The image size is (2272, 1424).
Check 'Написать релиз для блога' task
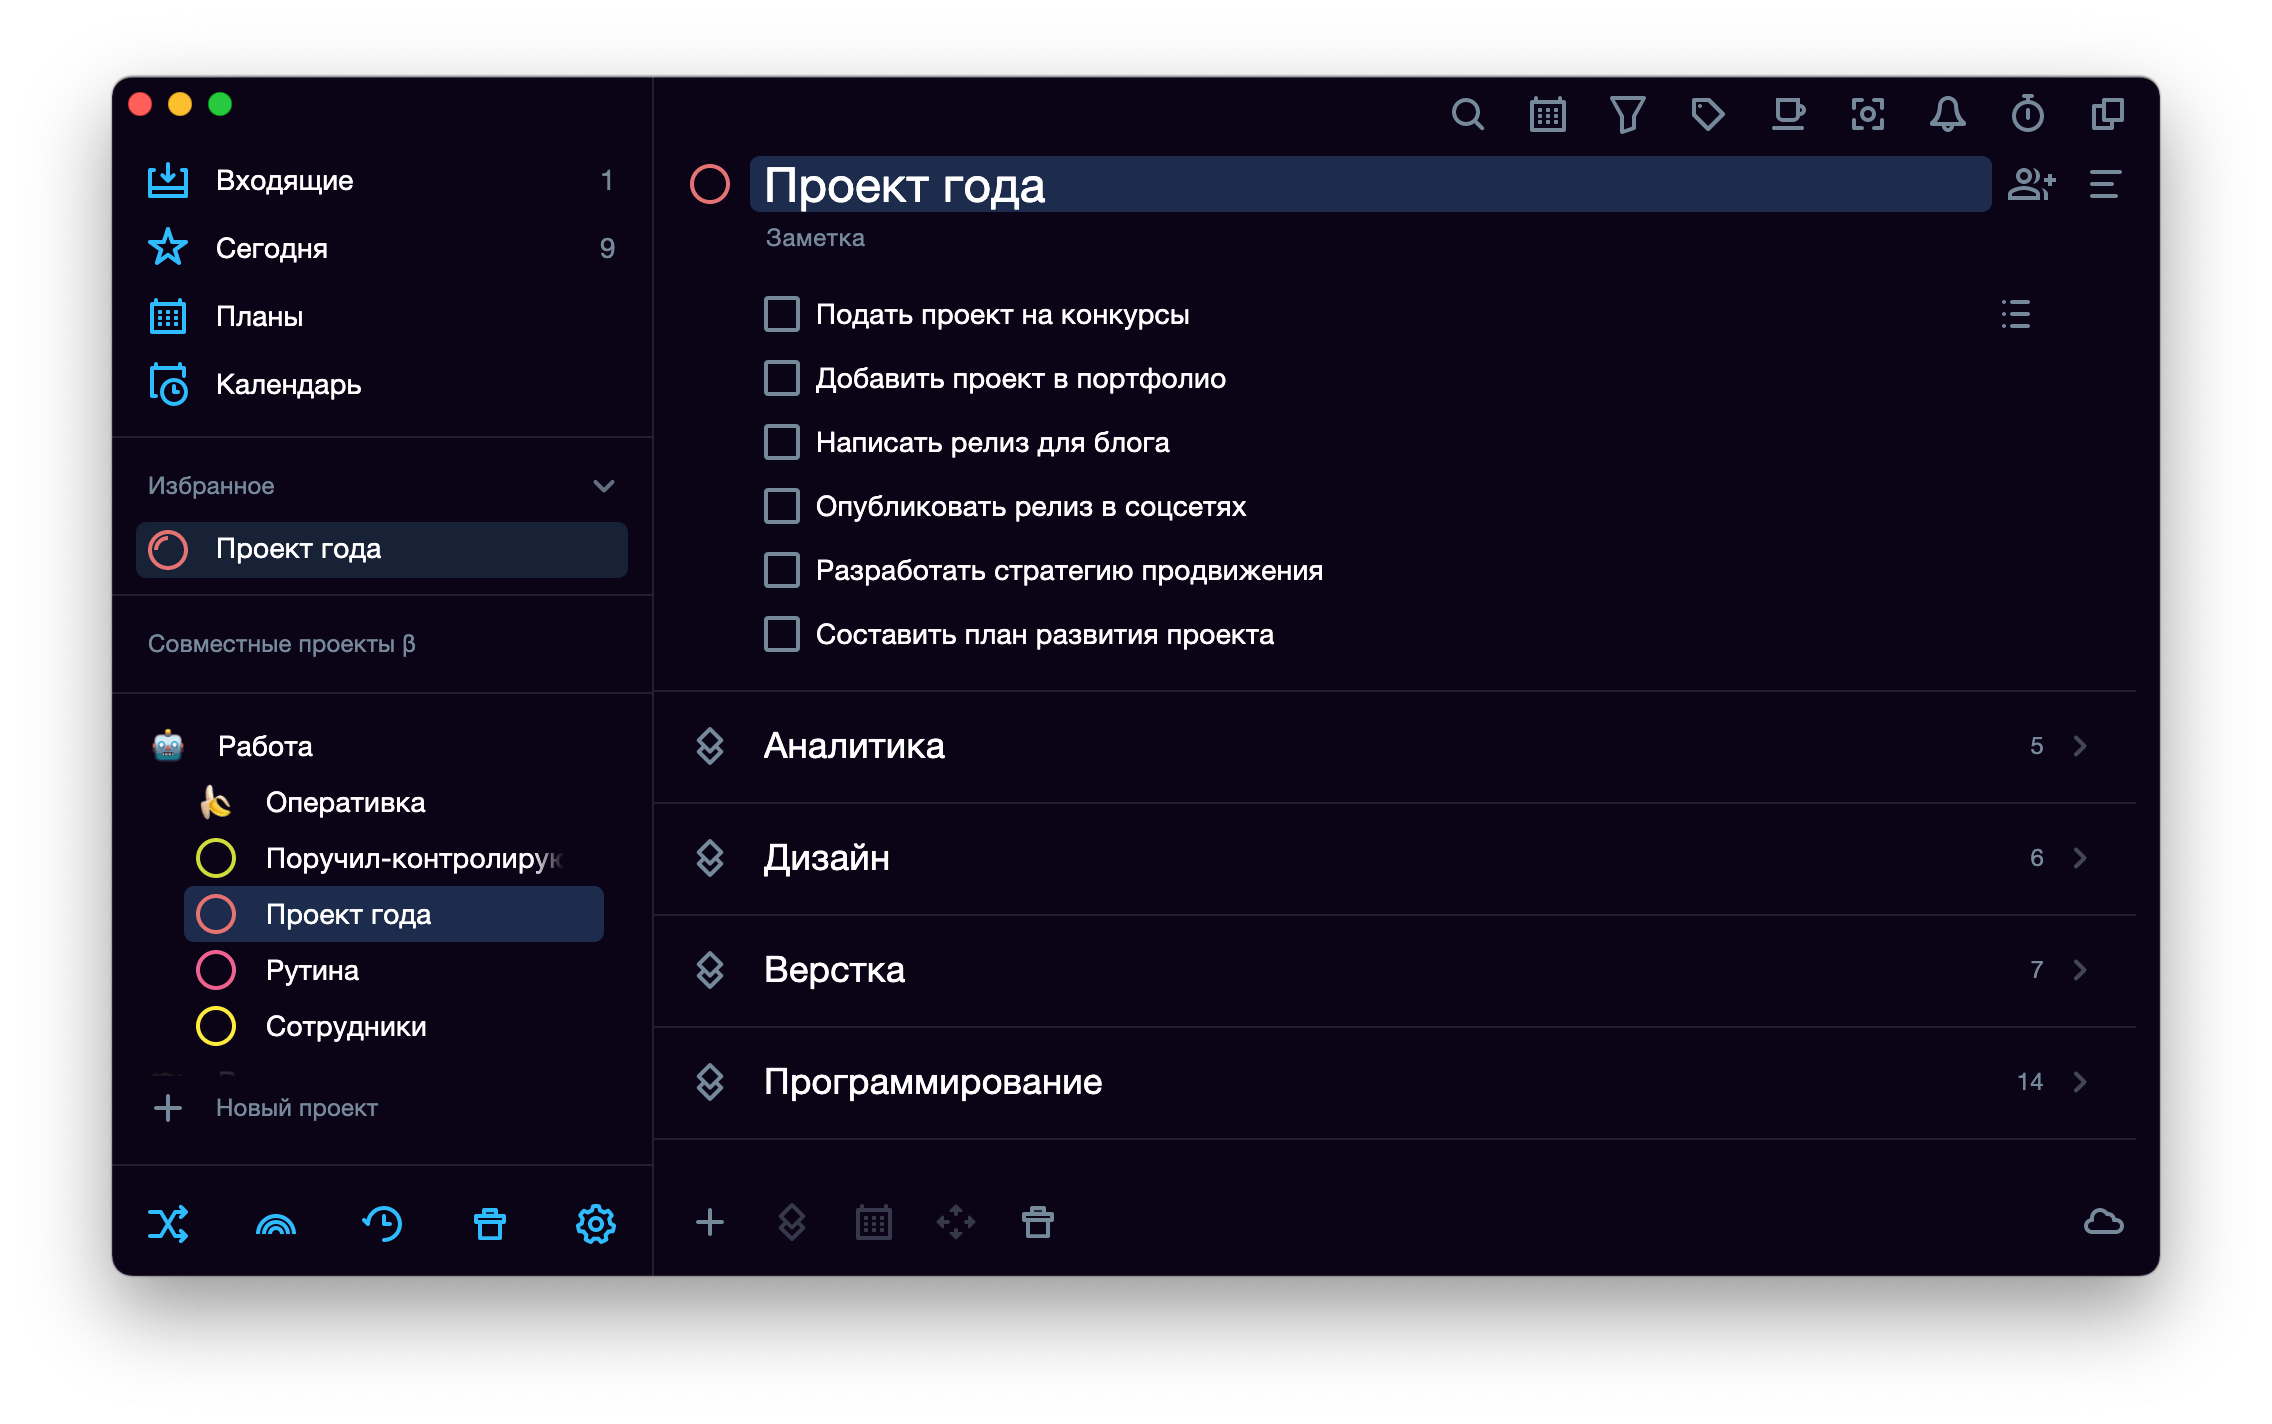tap(782, 442)
